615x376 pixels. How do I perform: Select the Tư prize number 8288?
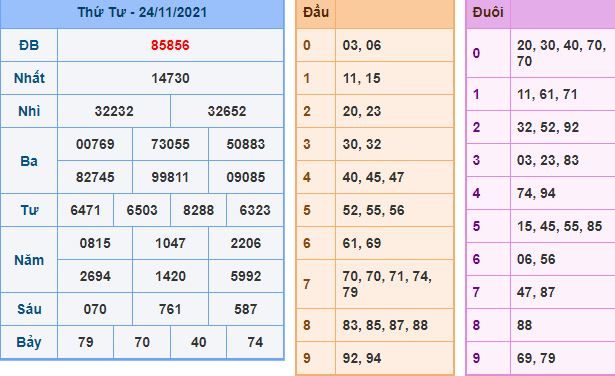point(198,211)
